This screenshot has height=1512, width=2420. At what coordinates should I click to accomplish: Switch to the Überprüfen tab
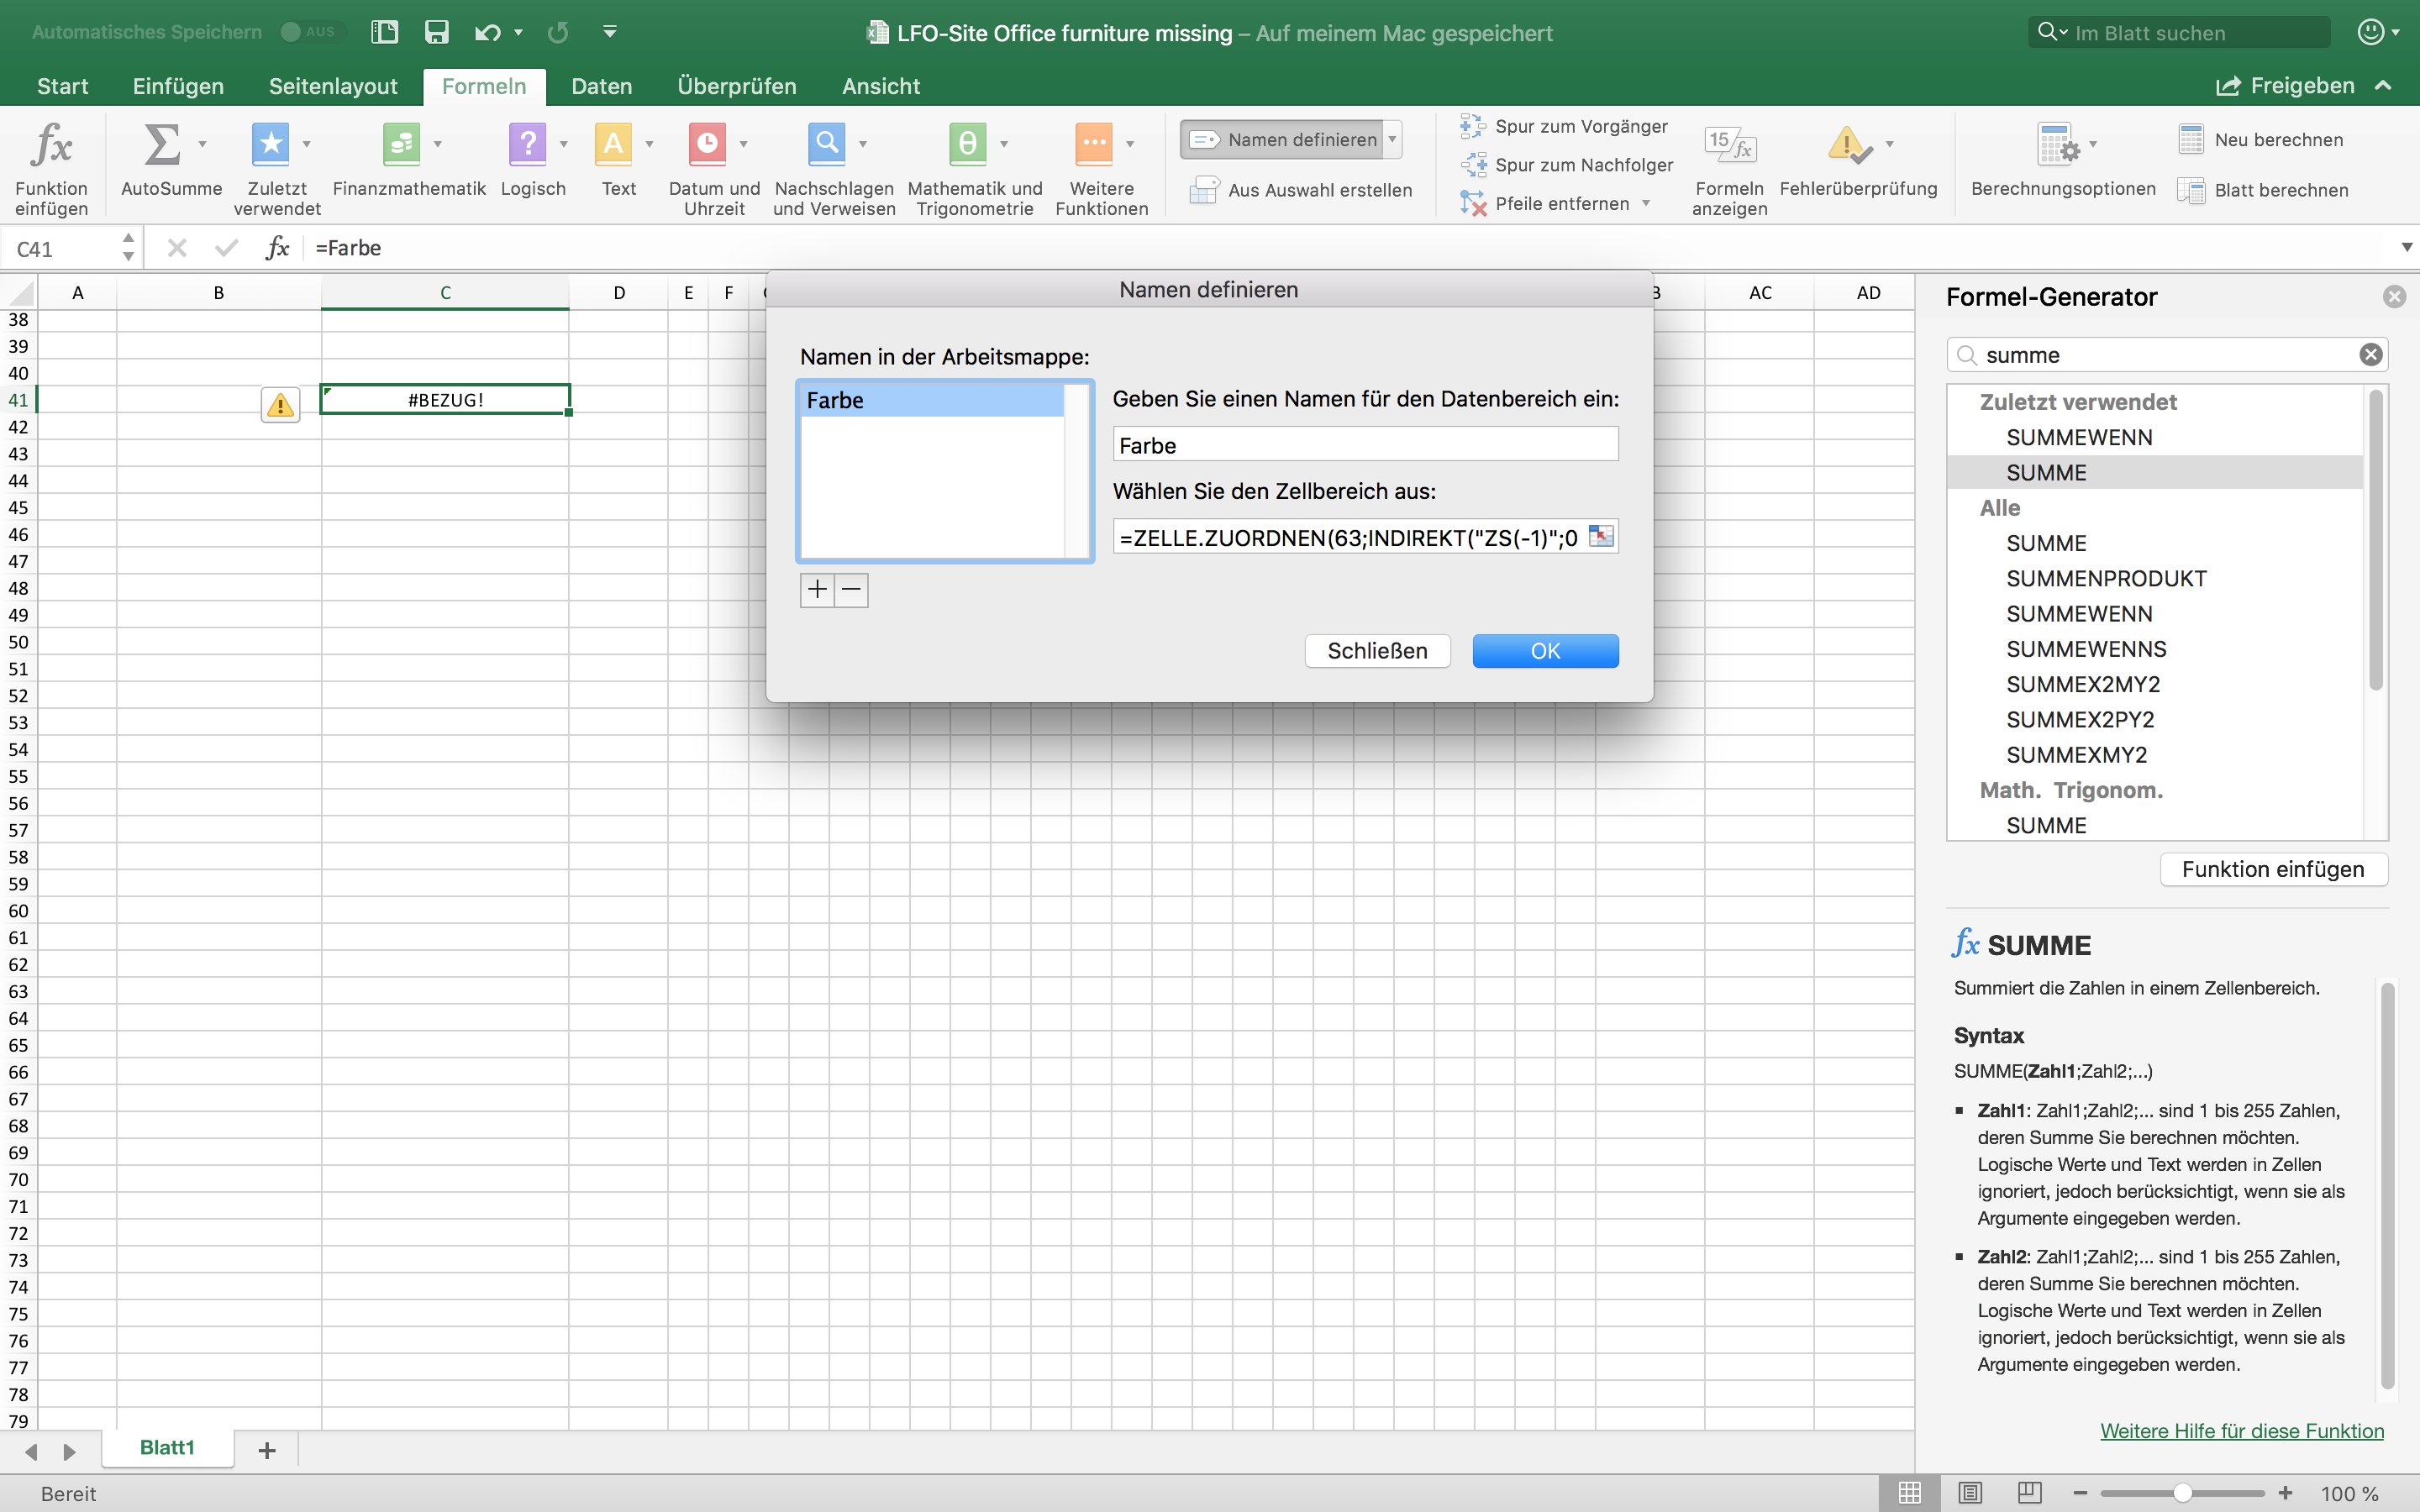pos(736,86)
